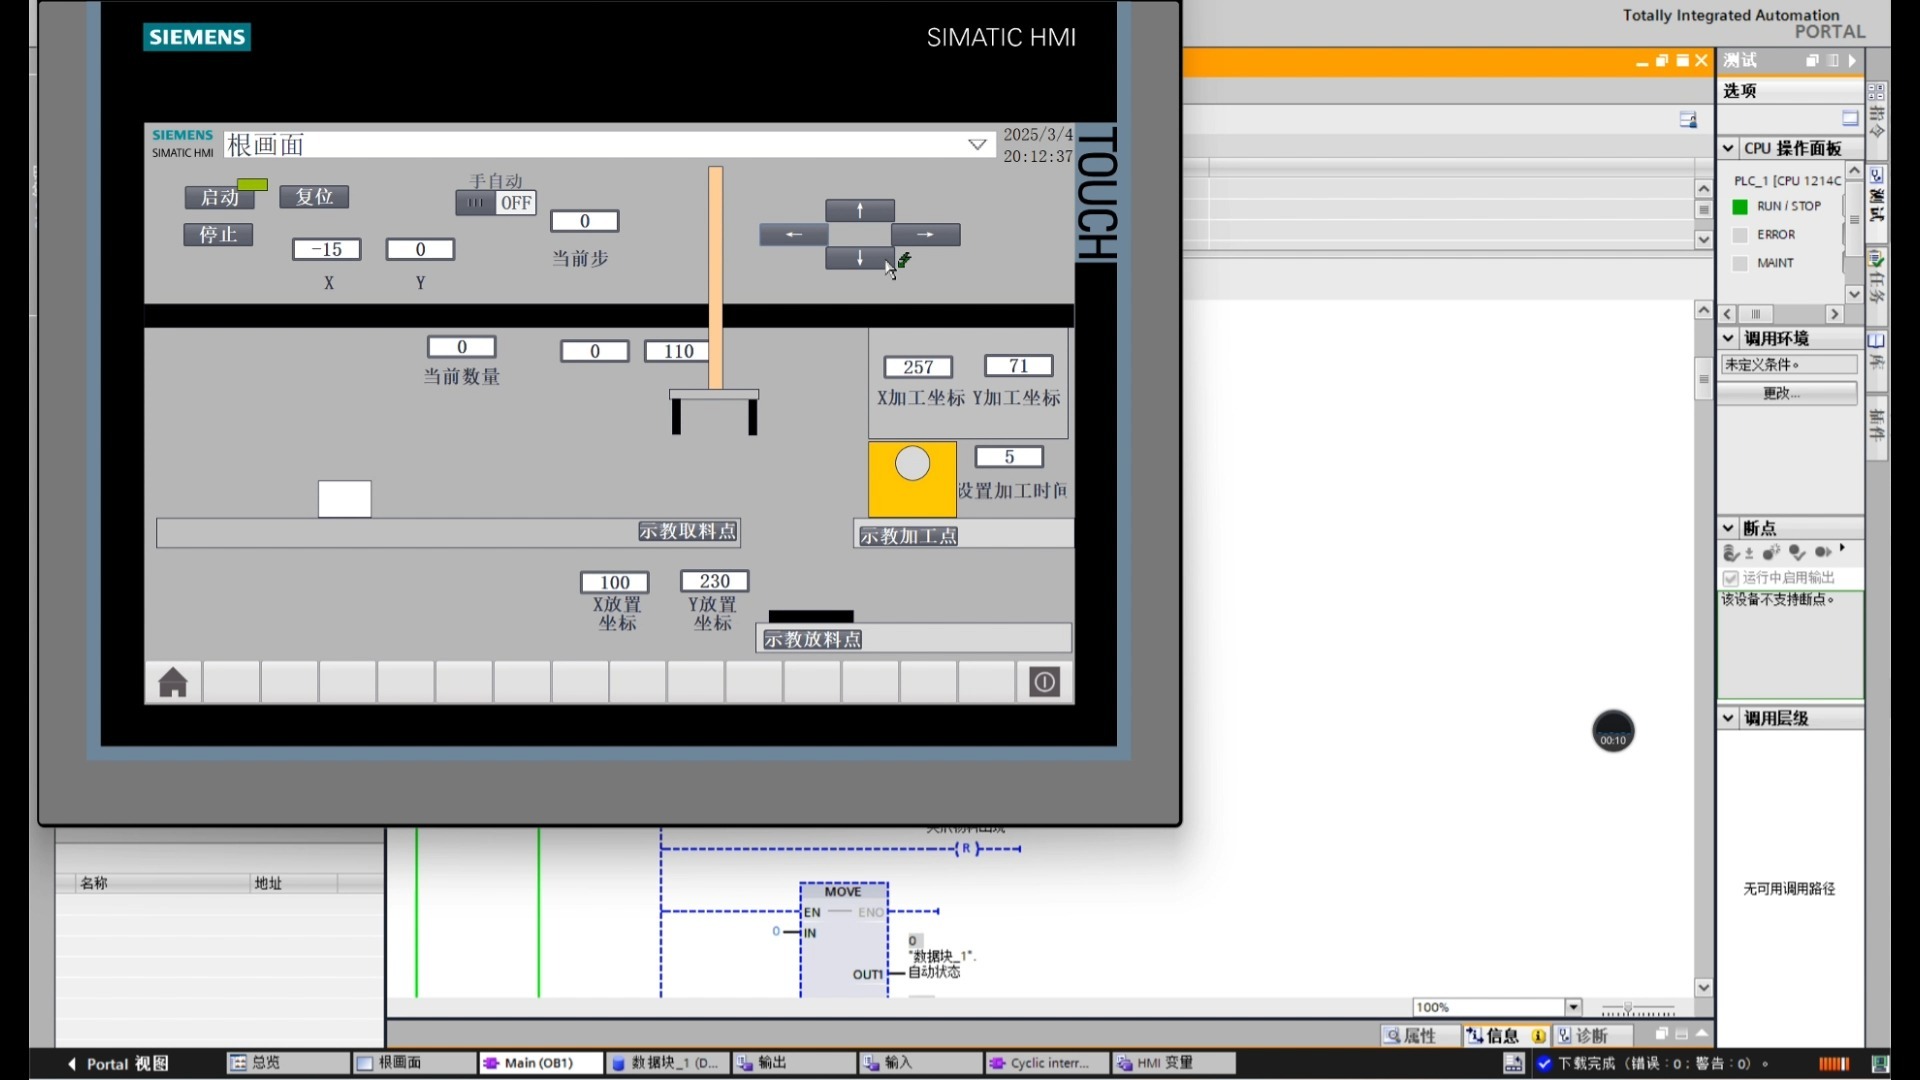The image size is (1920, 1080).
Task: Collapse the CPU 操作面板 section
Action: pos(1728,148)
